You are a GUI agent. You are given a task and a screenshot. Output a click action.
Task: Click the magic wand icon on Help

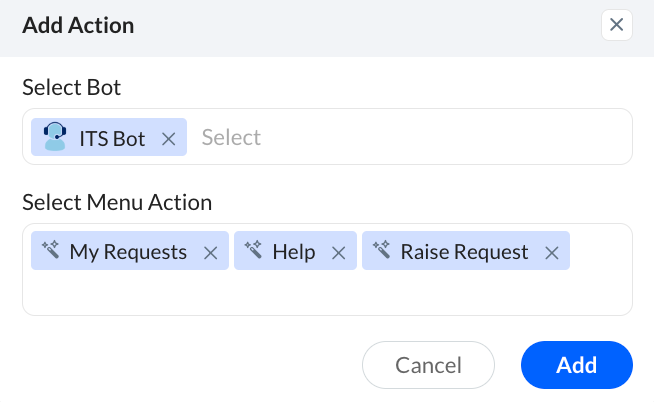click(x=253, y=250)
